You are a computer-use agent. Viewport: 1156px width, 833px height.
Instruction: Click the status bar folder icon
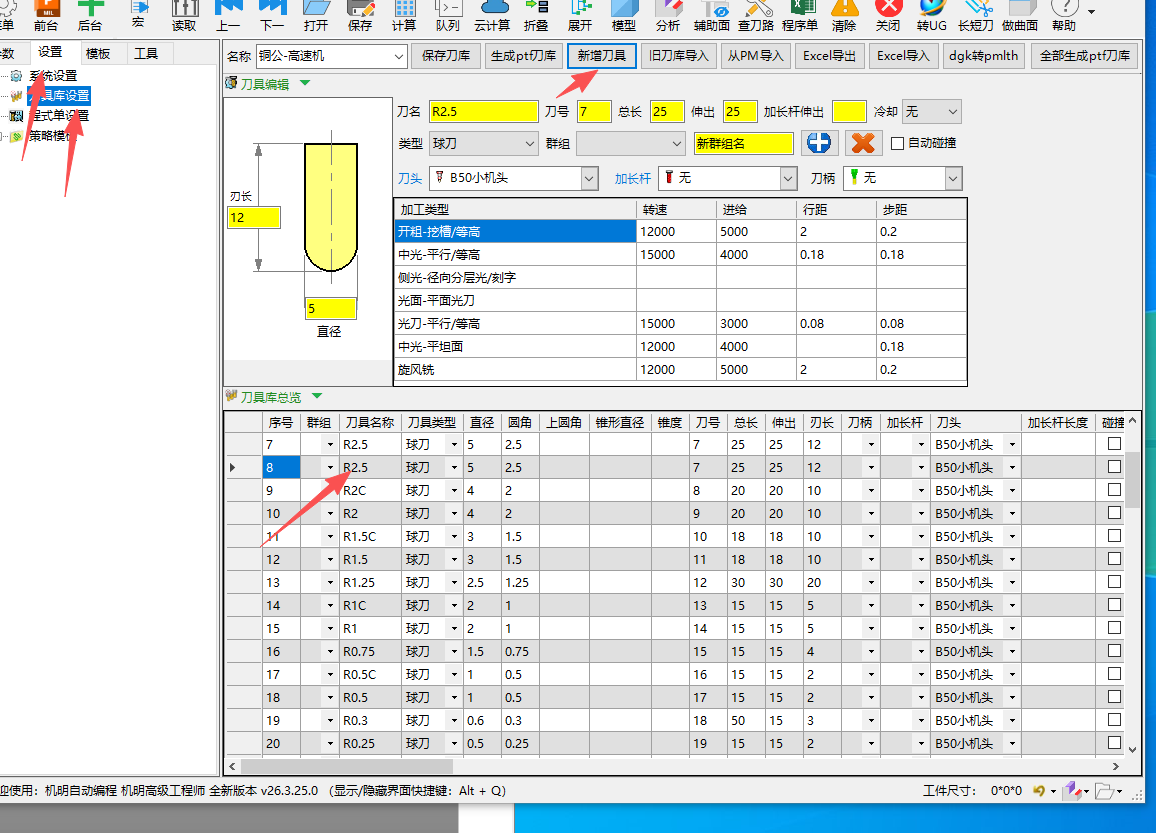coord(1104,791)
